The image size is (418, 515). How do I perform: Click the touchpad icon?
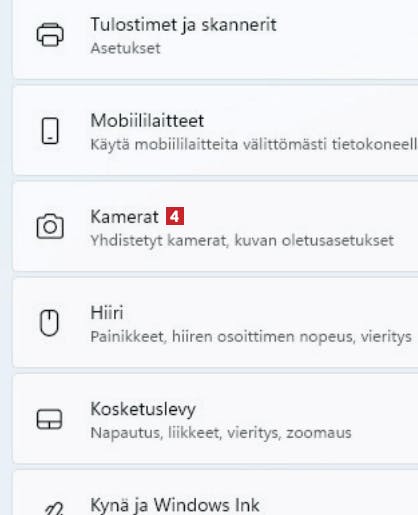(x=49, y=419)
